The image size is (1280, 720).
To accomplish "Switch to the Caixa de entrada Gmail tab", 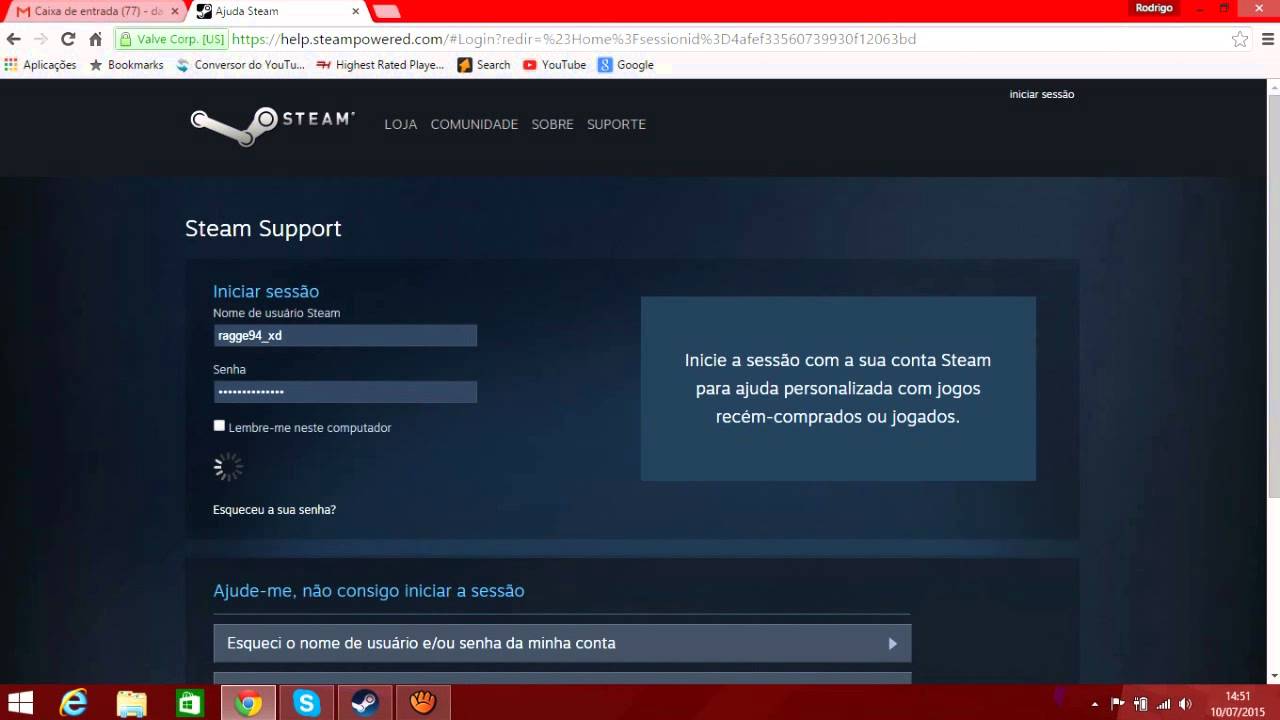I will click(x=96, y=11).
